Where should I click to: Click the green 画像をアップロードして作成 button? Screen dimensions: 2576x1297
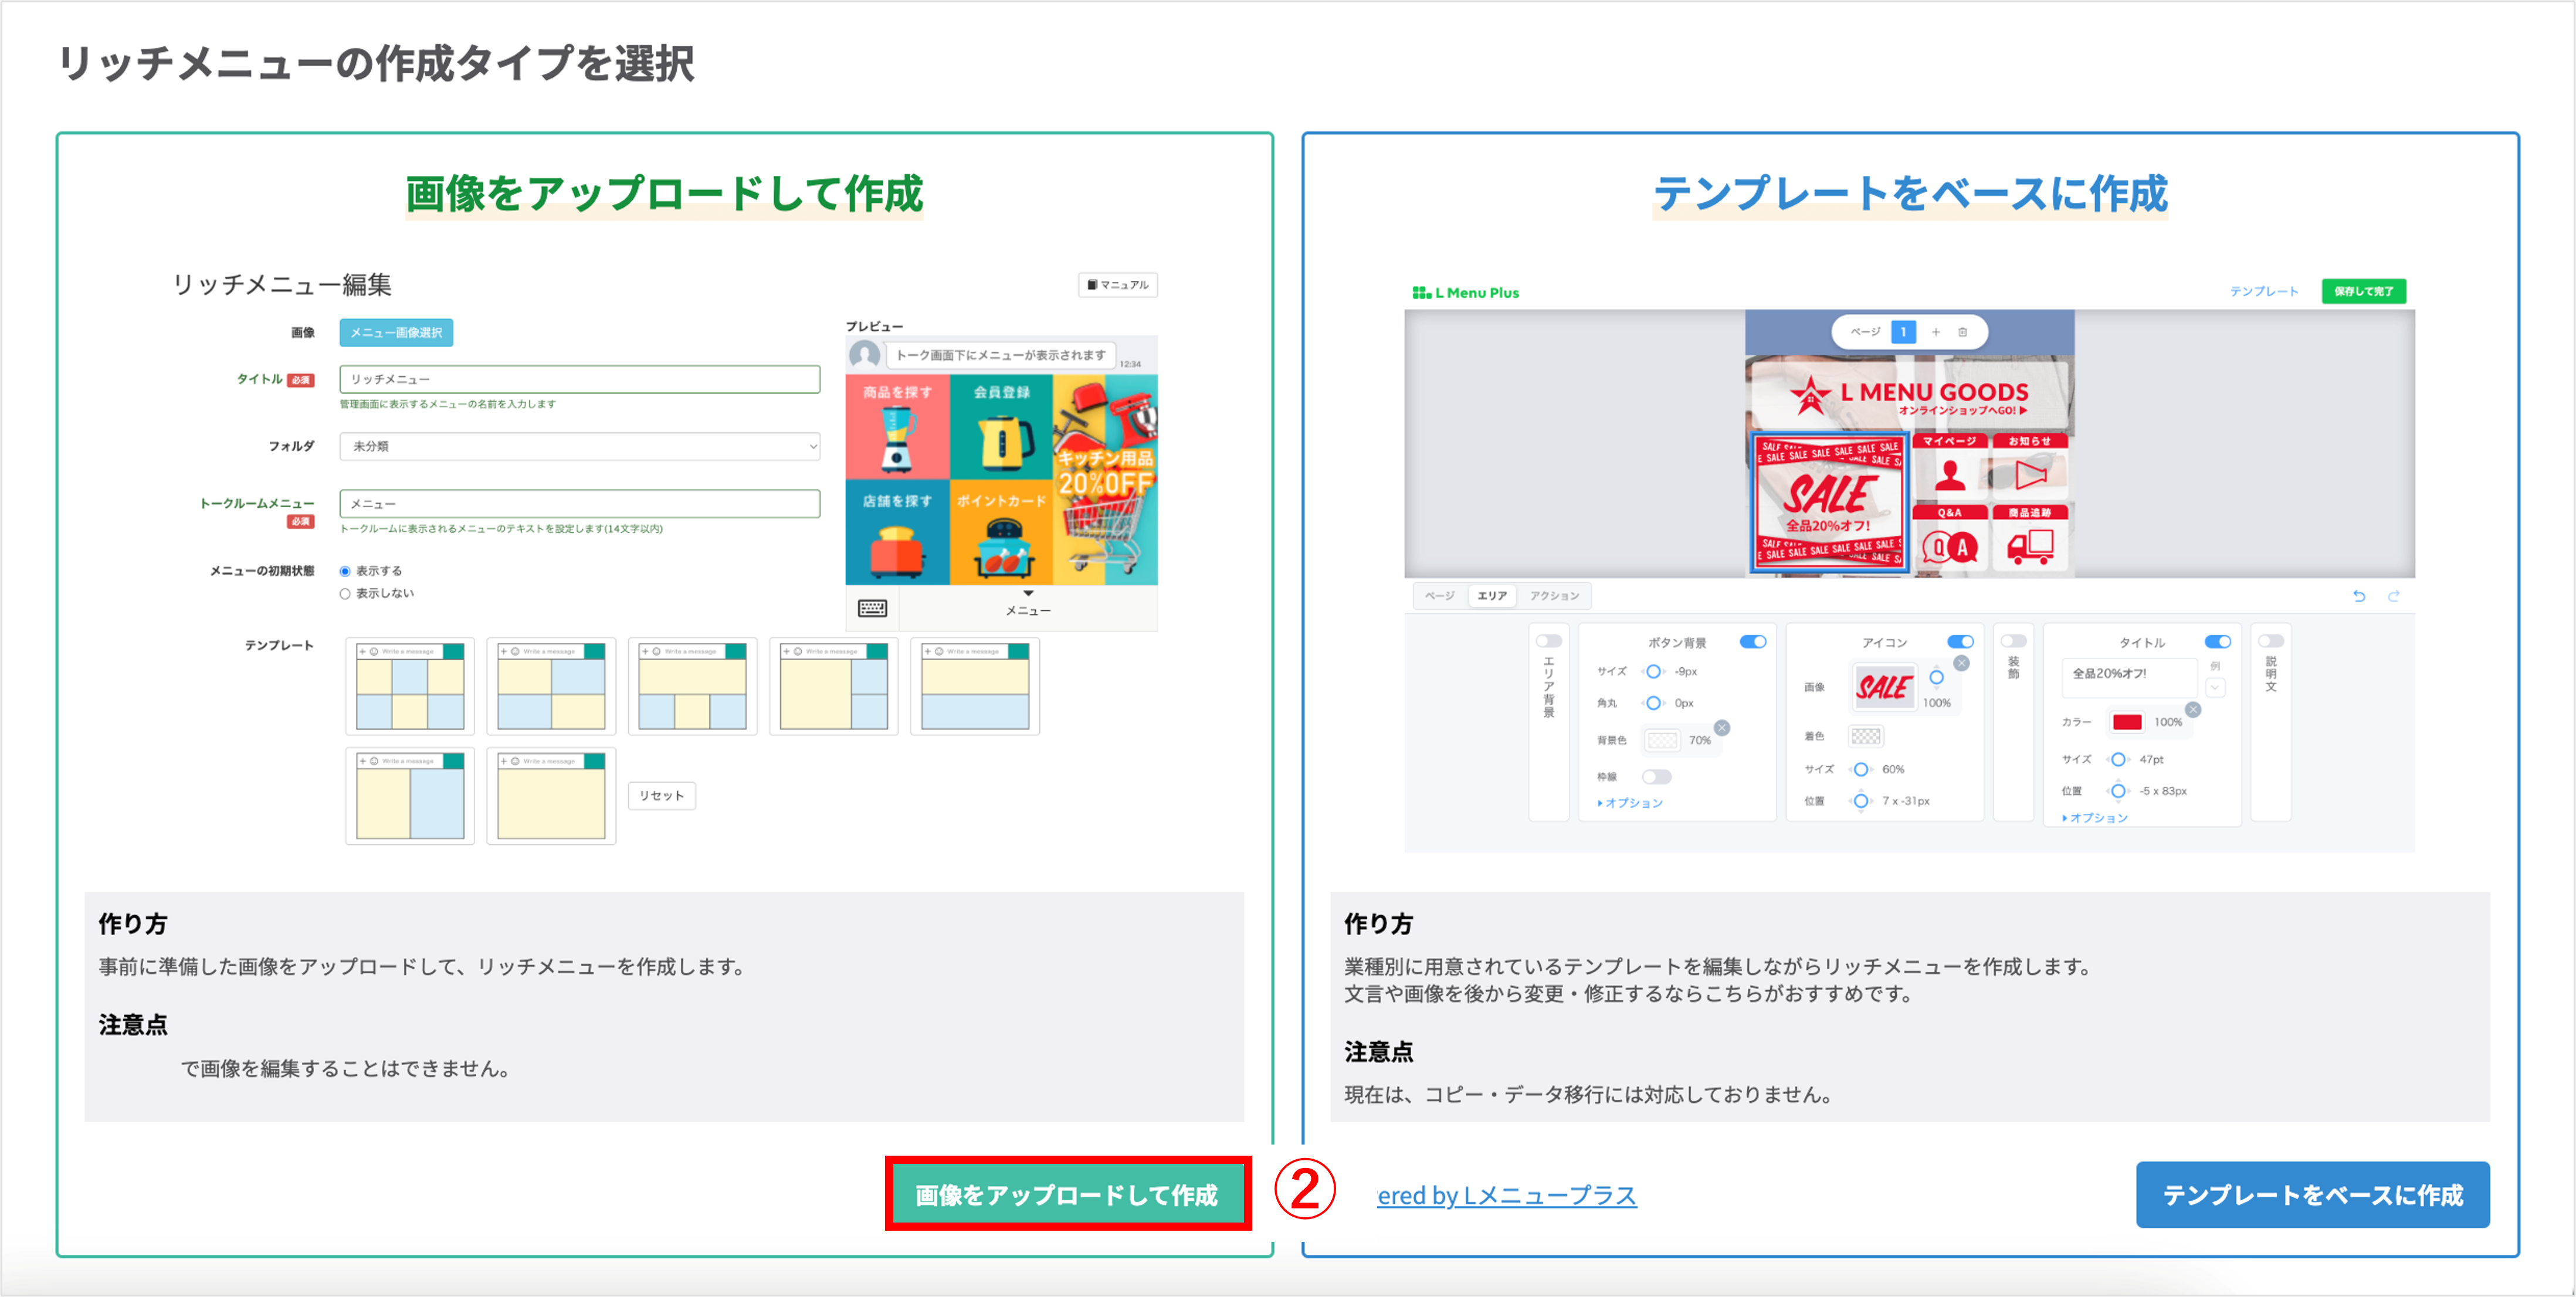point(1067,1194)
